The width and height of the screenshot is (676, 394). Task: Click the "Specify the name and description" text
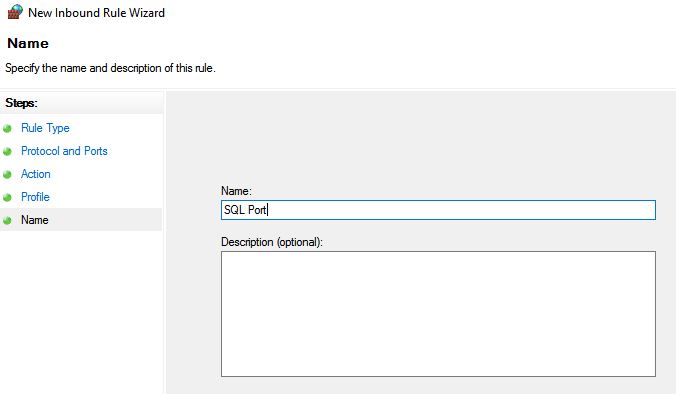(x=110, y=68)
